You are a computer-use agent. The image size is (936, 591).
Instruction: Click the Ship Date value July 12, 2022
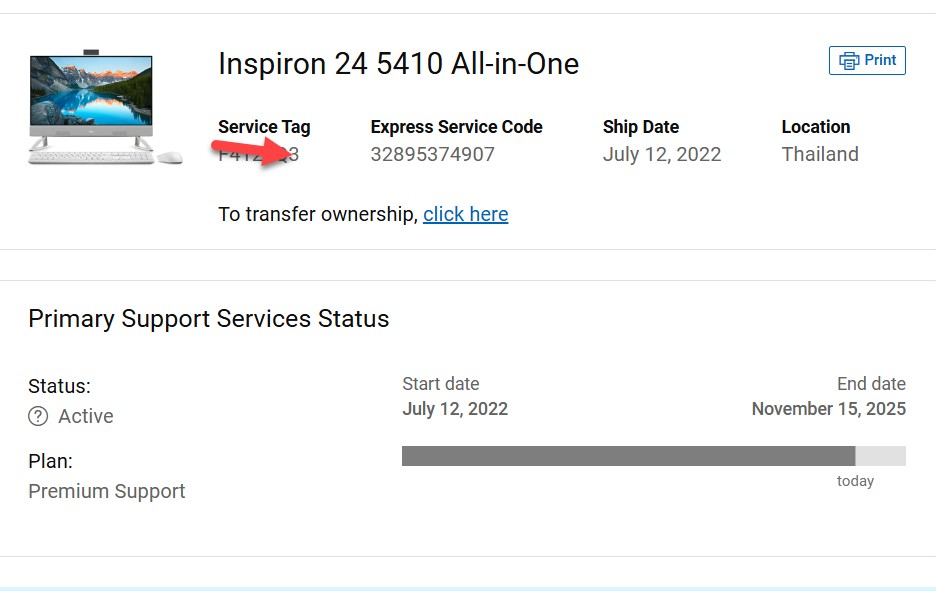pyautogui.click(x=662, y=155)
